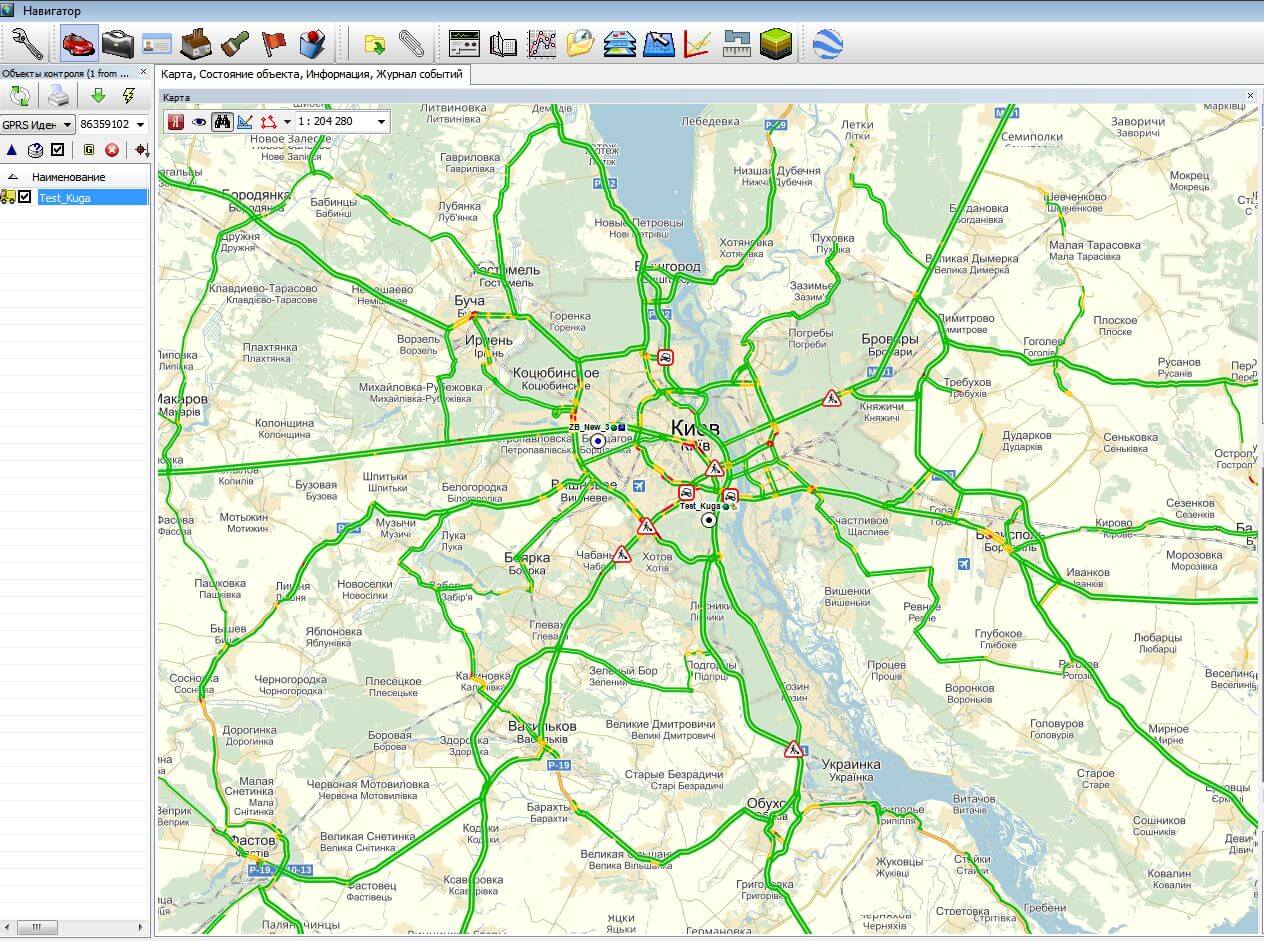Click the folder with clock icon
This screenshot has width=1264, height=941.
point(581,44)
